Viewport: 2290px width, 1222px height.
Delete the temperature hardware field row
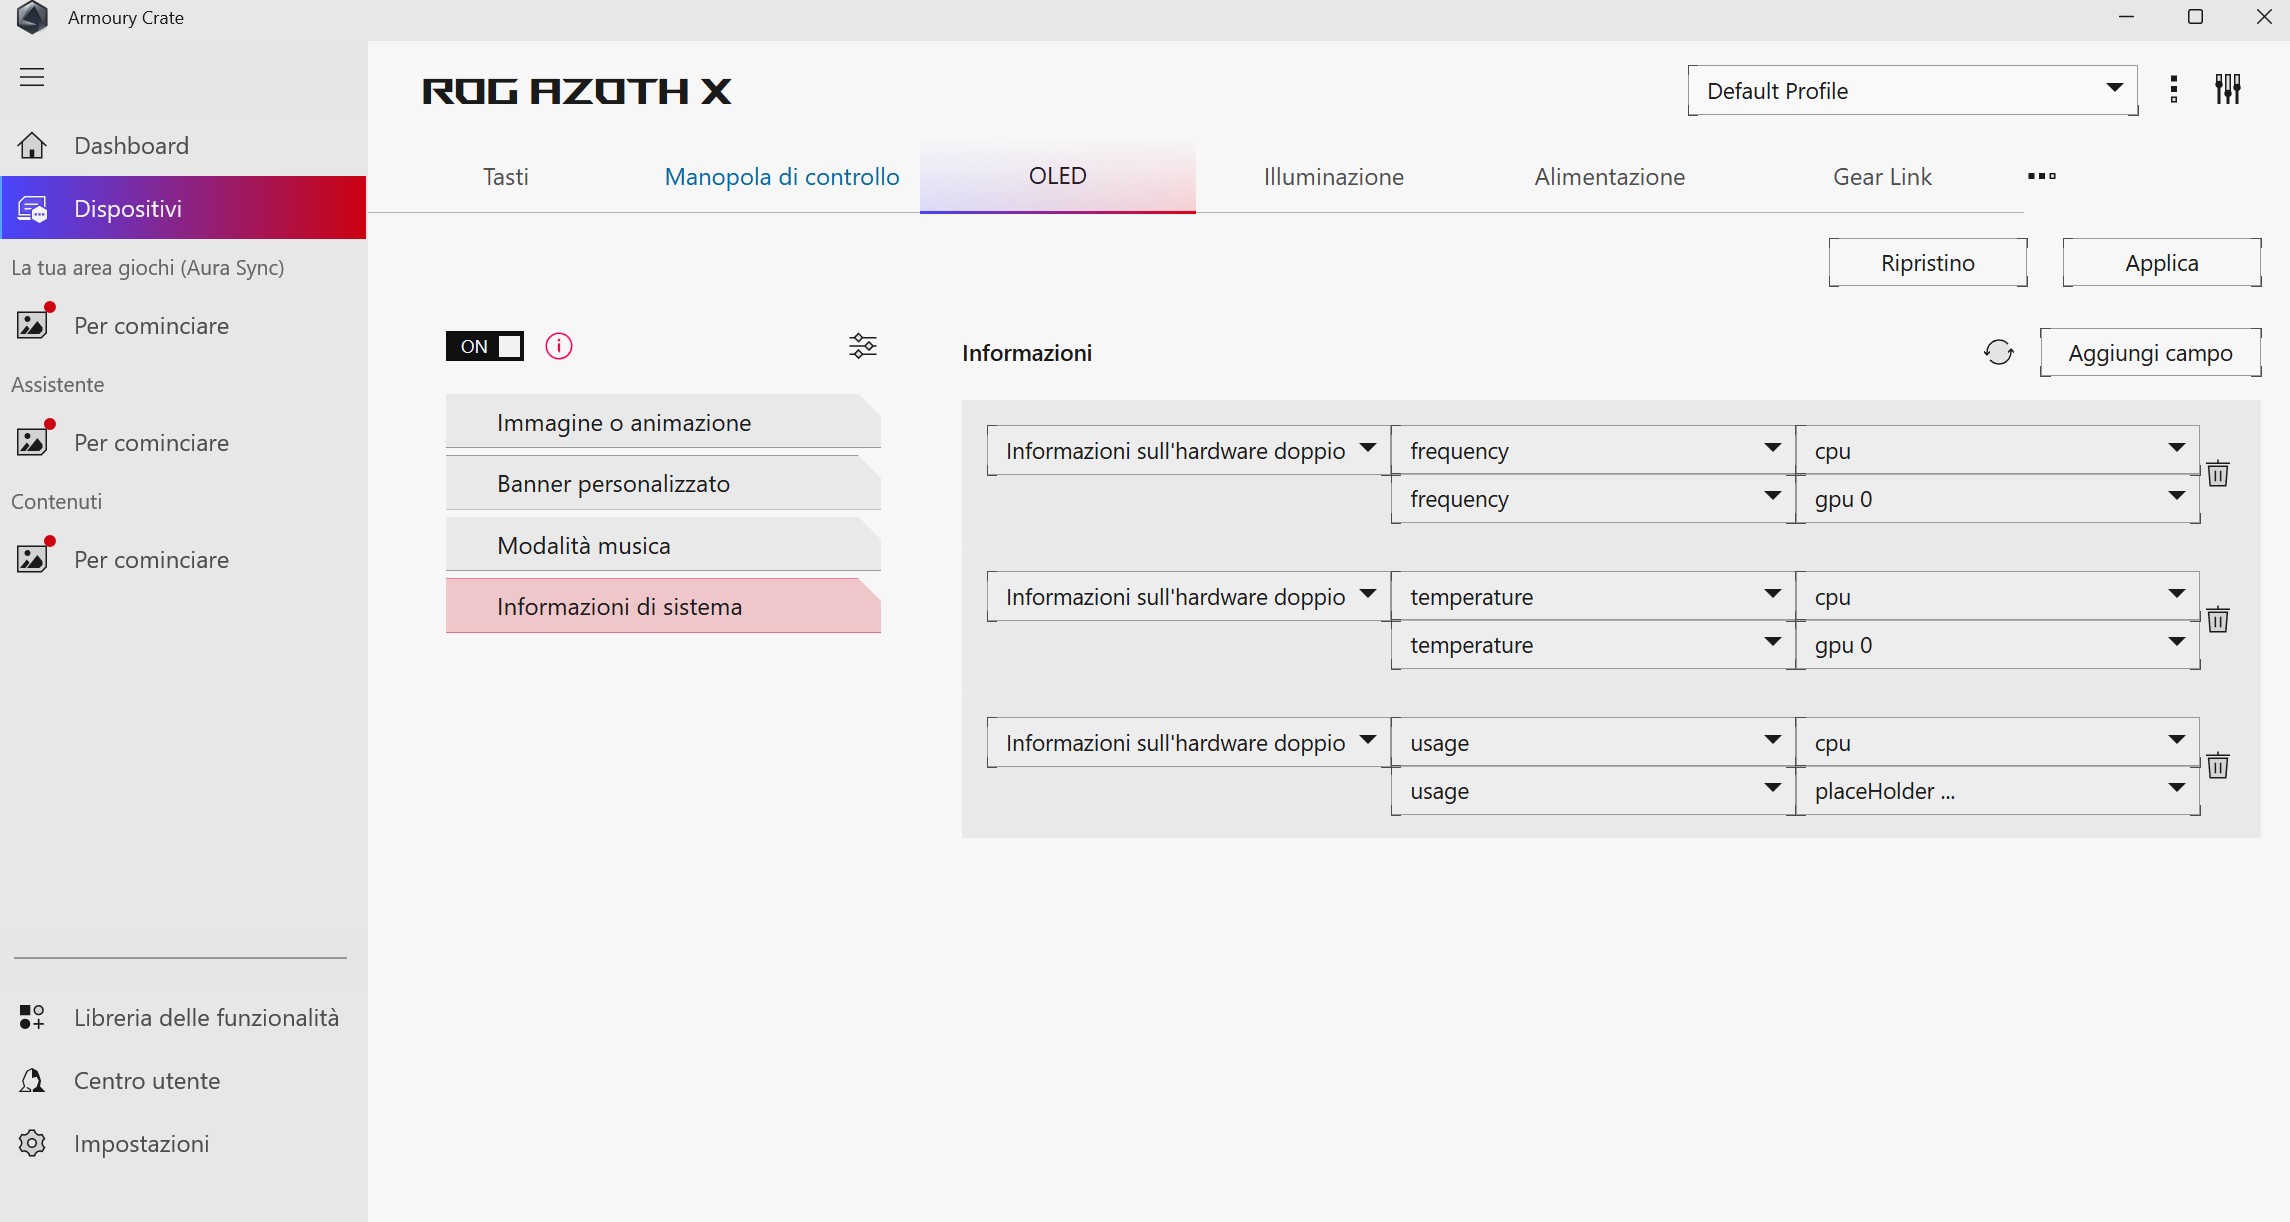coord(2218,619)
